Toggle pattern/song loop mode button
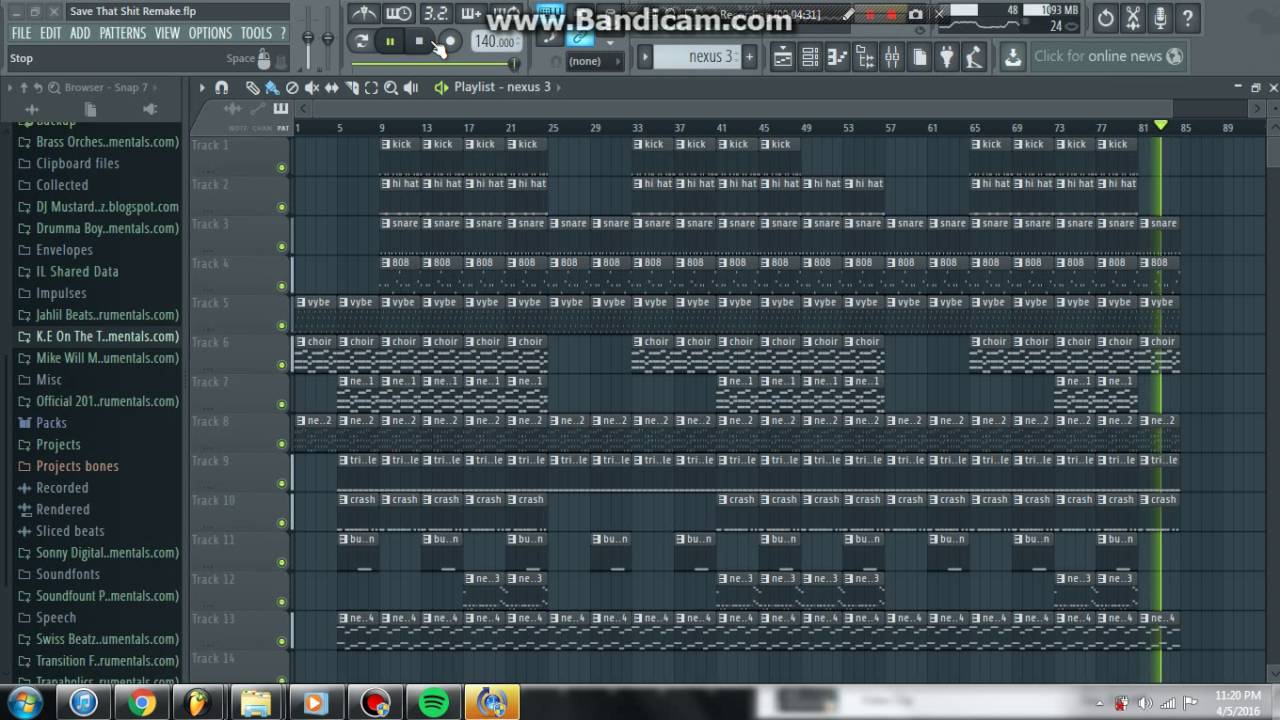1280x720 pixels. pos(361,41)
